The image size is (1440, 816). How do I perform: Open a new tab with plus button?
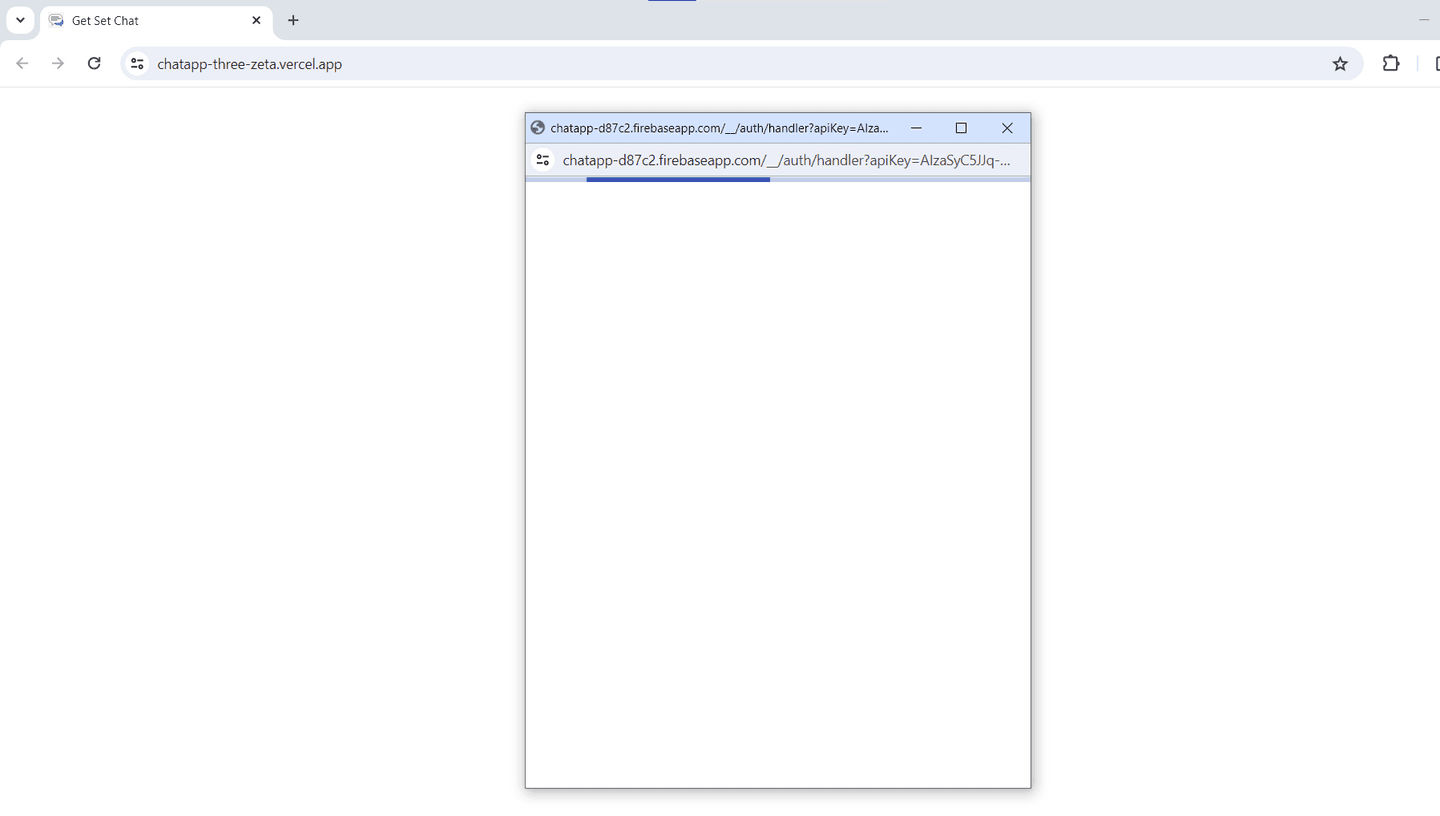pyautogui.click(x=293, y=20)
